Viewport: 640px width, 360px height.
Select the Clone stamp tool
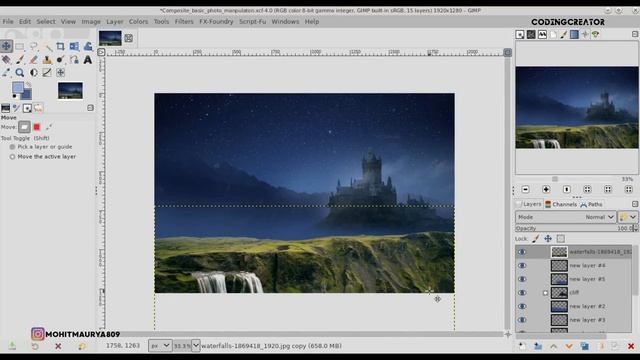tap(47, 60)
